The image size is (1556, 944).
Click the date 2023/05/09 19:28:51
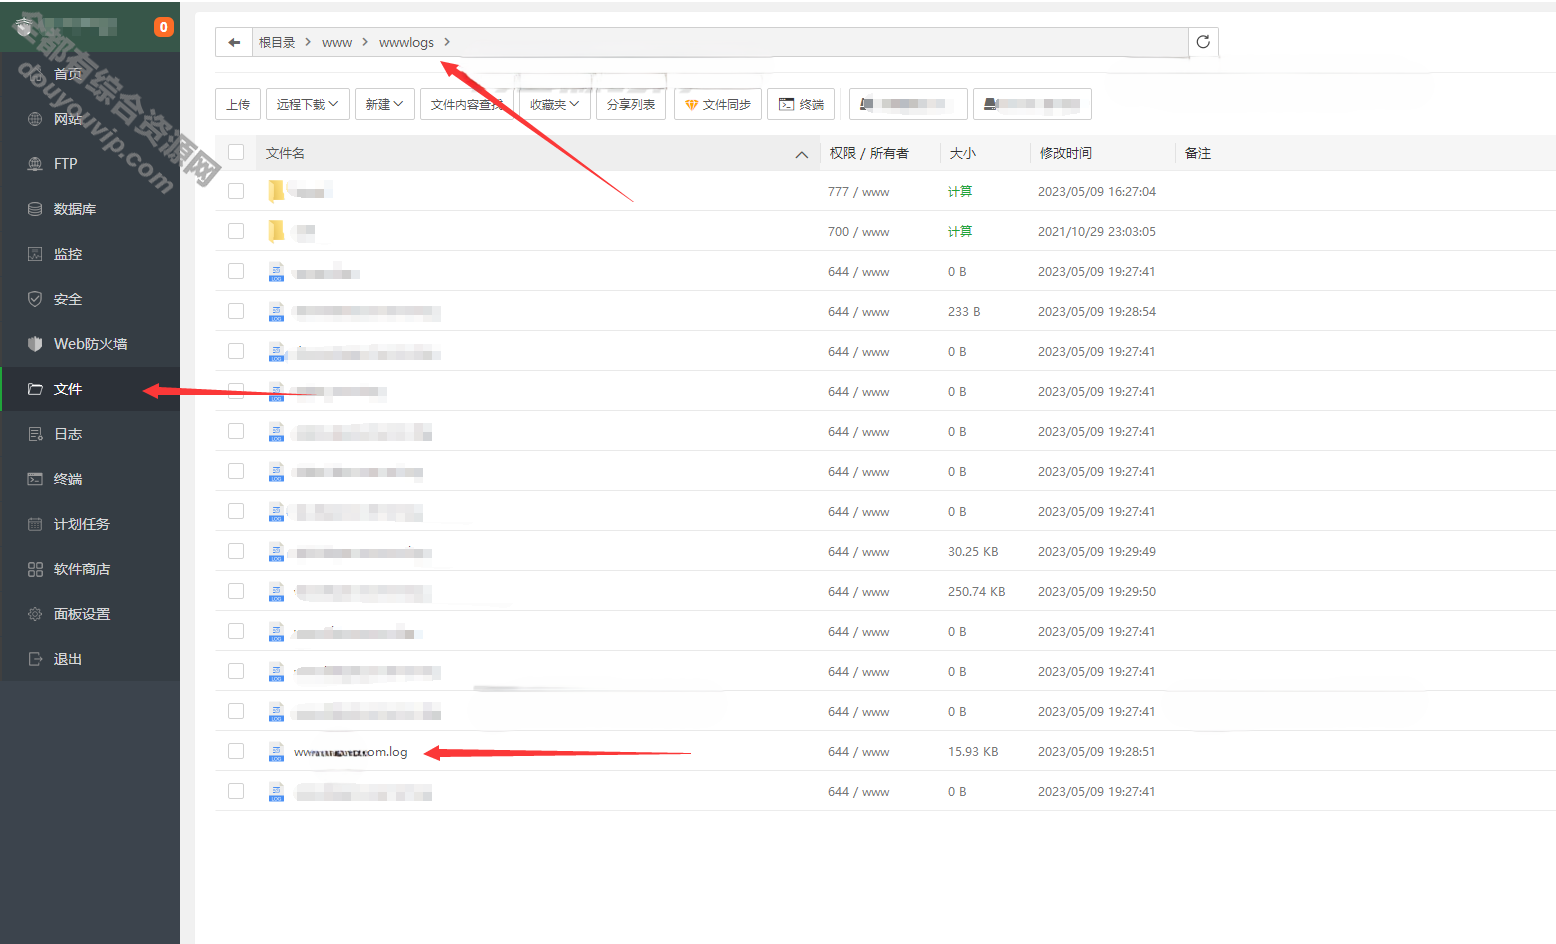click(1096, 751)
